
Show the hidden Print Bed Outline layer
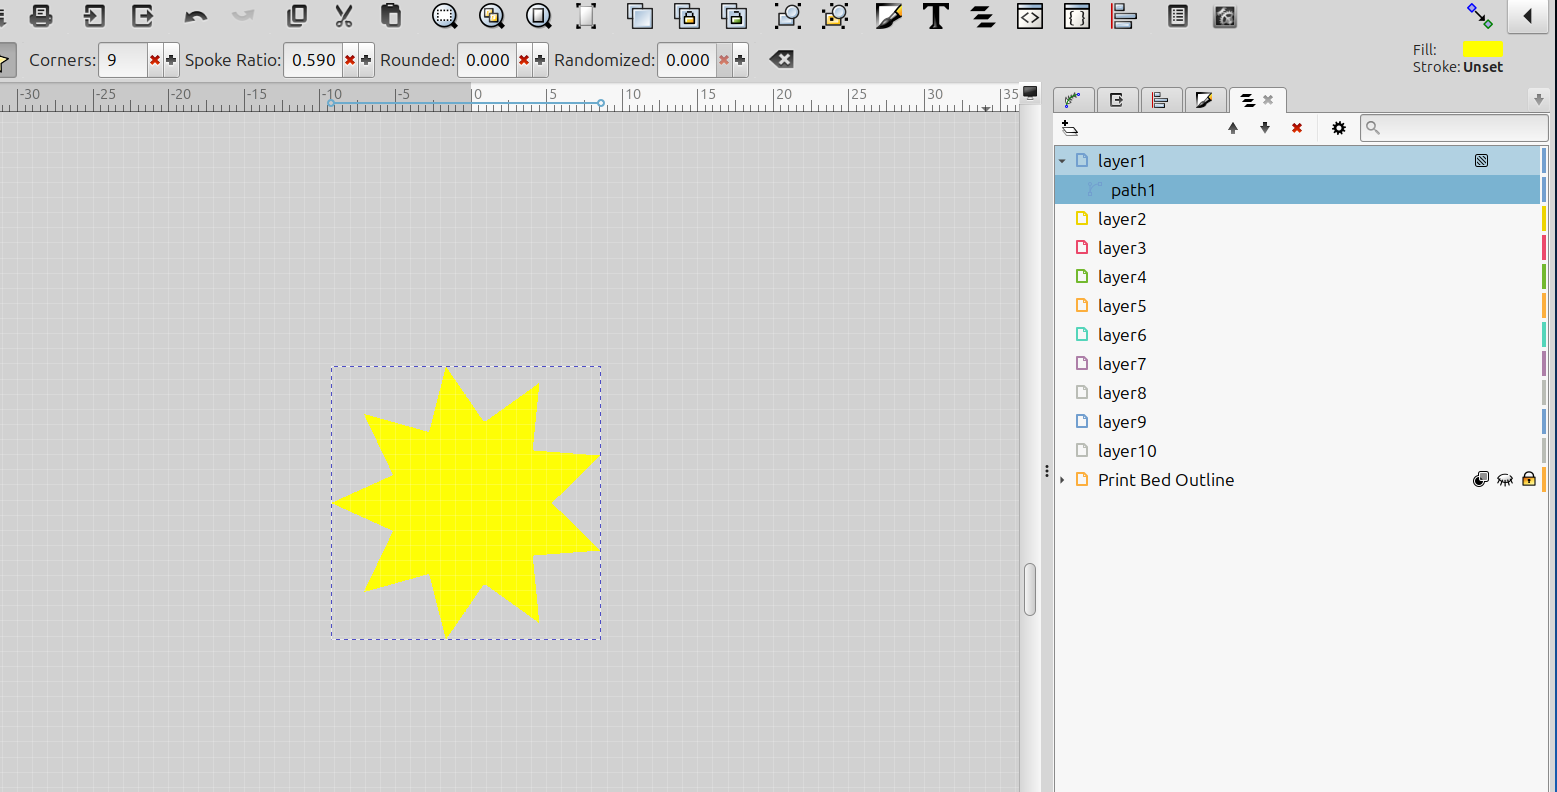(1505, 480)
